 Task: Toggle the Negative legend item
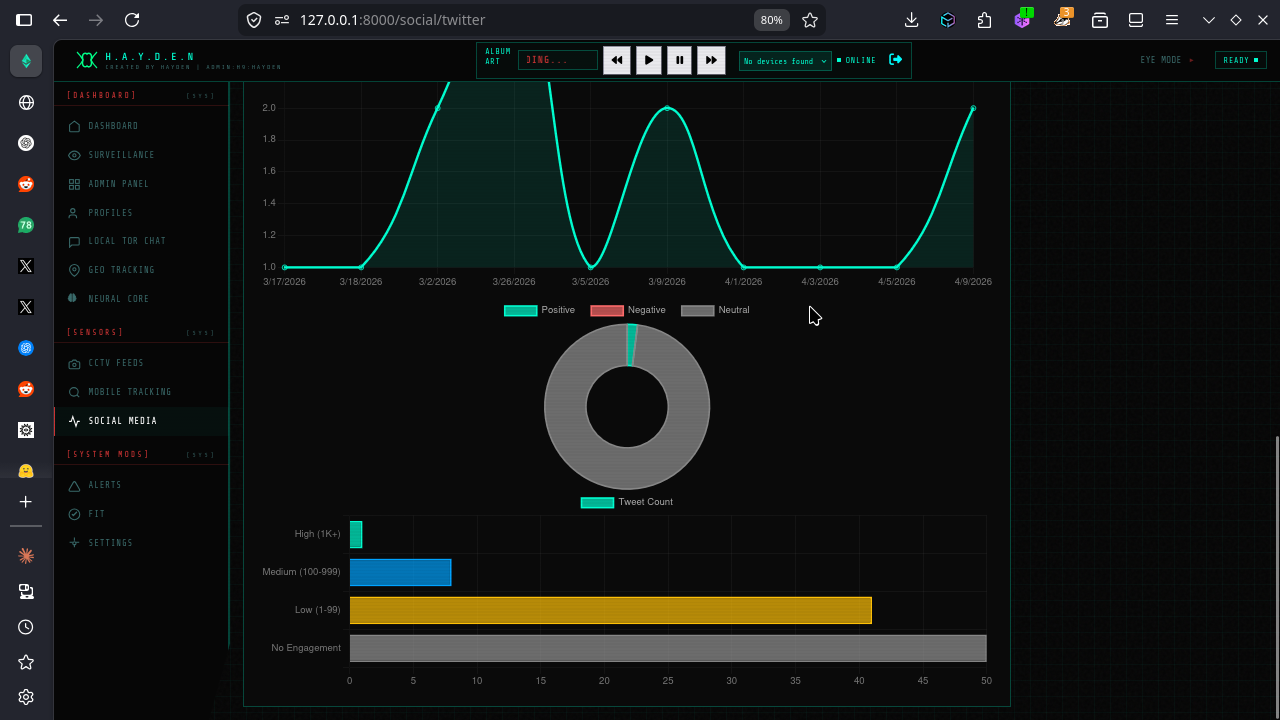point(628,310)
